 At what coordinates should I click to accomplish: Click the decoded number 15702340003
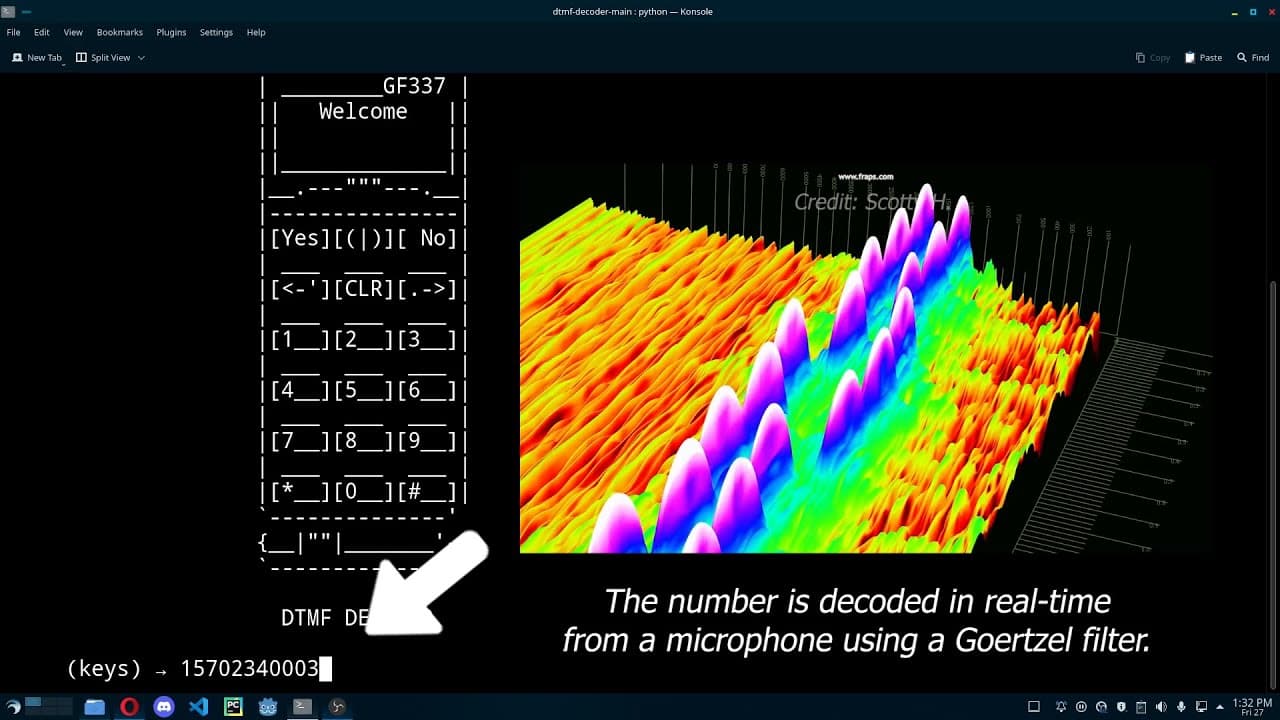249,669
